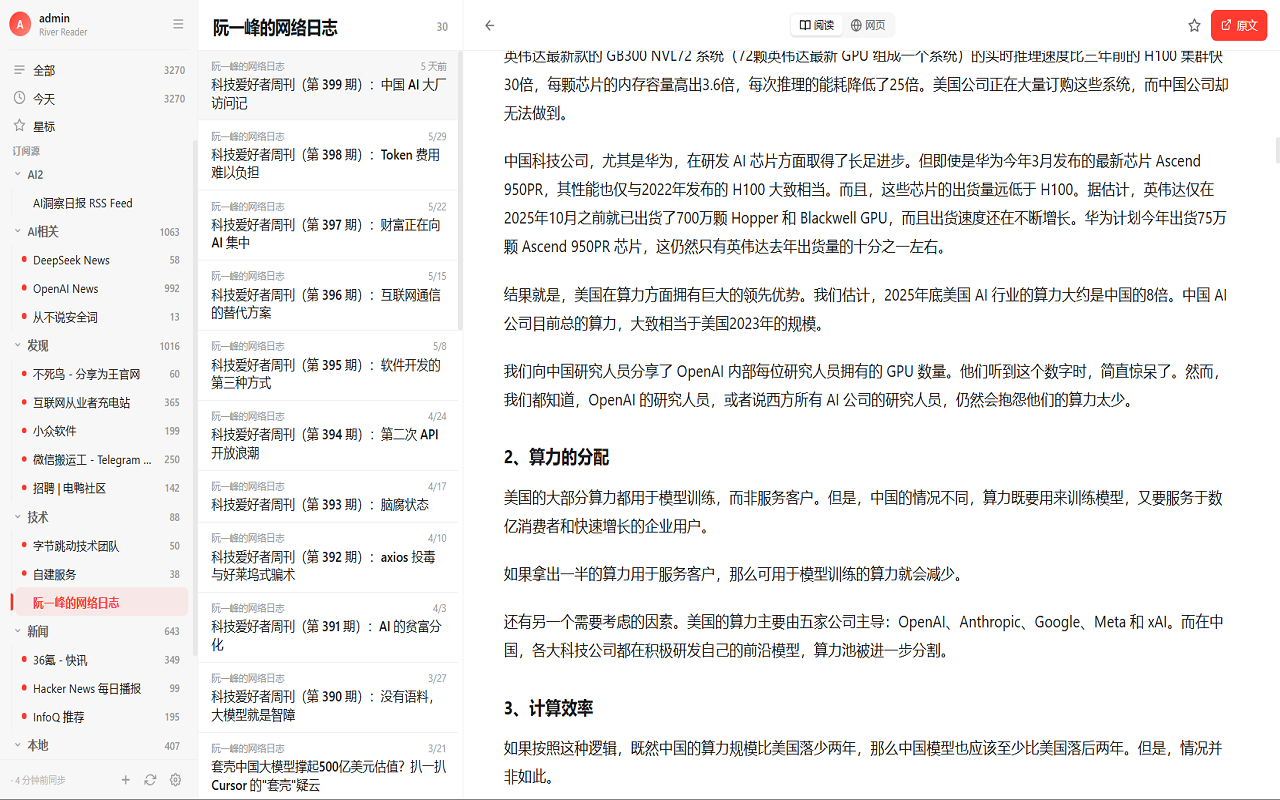Image resolution: width=1280 pixels, height=800 pixels.
Task: Open the original article via 原文 button
Action: [1239, 25]
